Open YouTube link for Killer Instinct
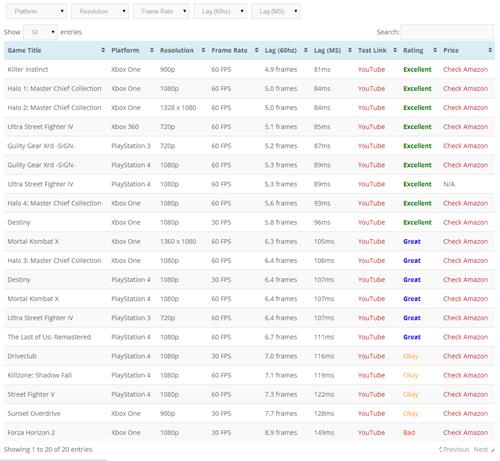Image resolution: width=500 pixels, height=461 pixels. point(371,69)
